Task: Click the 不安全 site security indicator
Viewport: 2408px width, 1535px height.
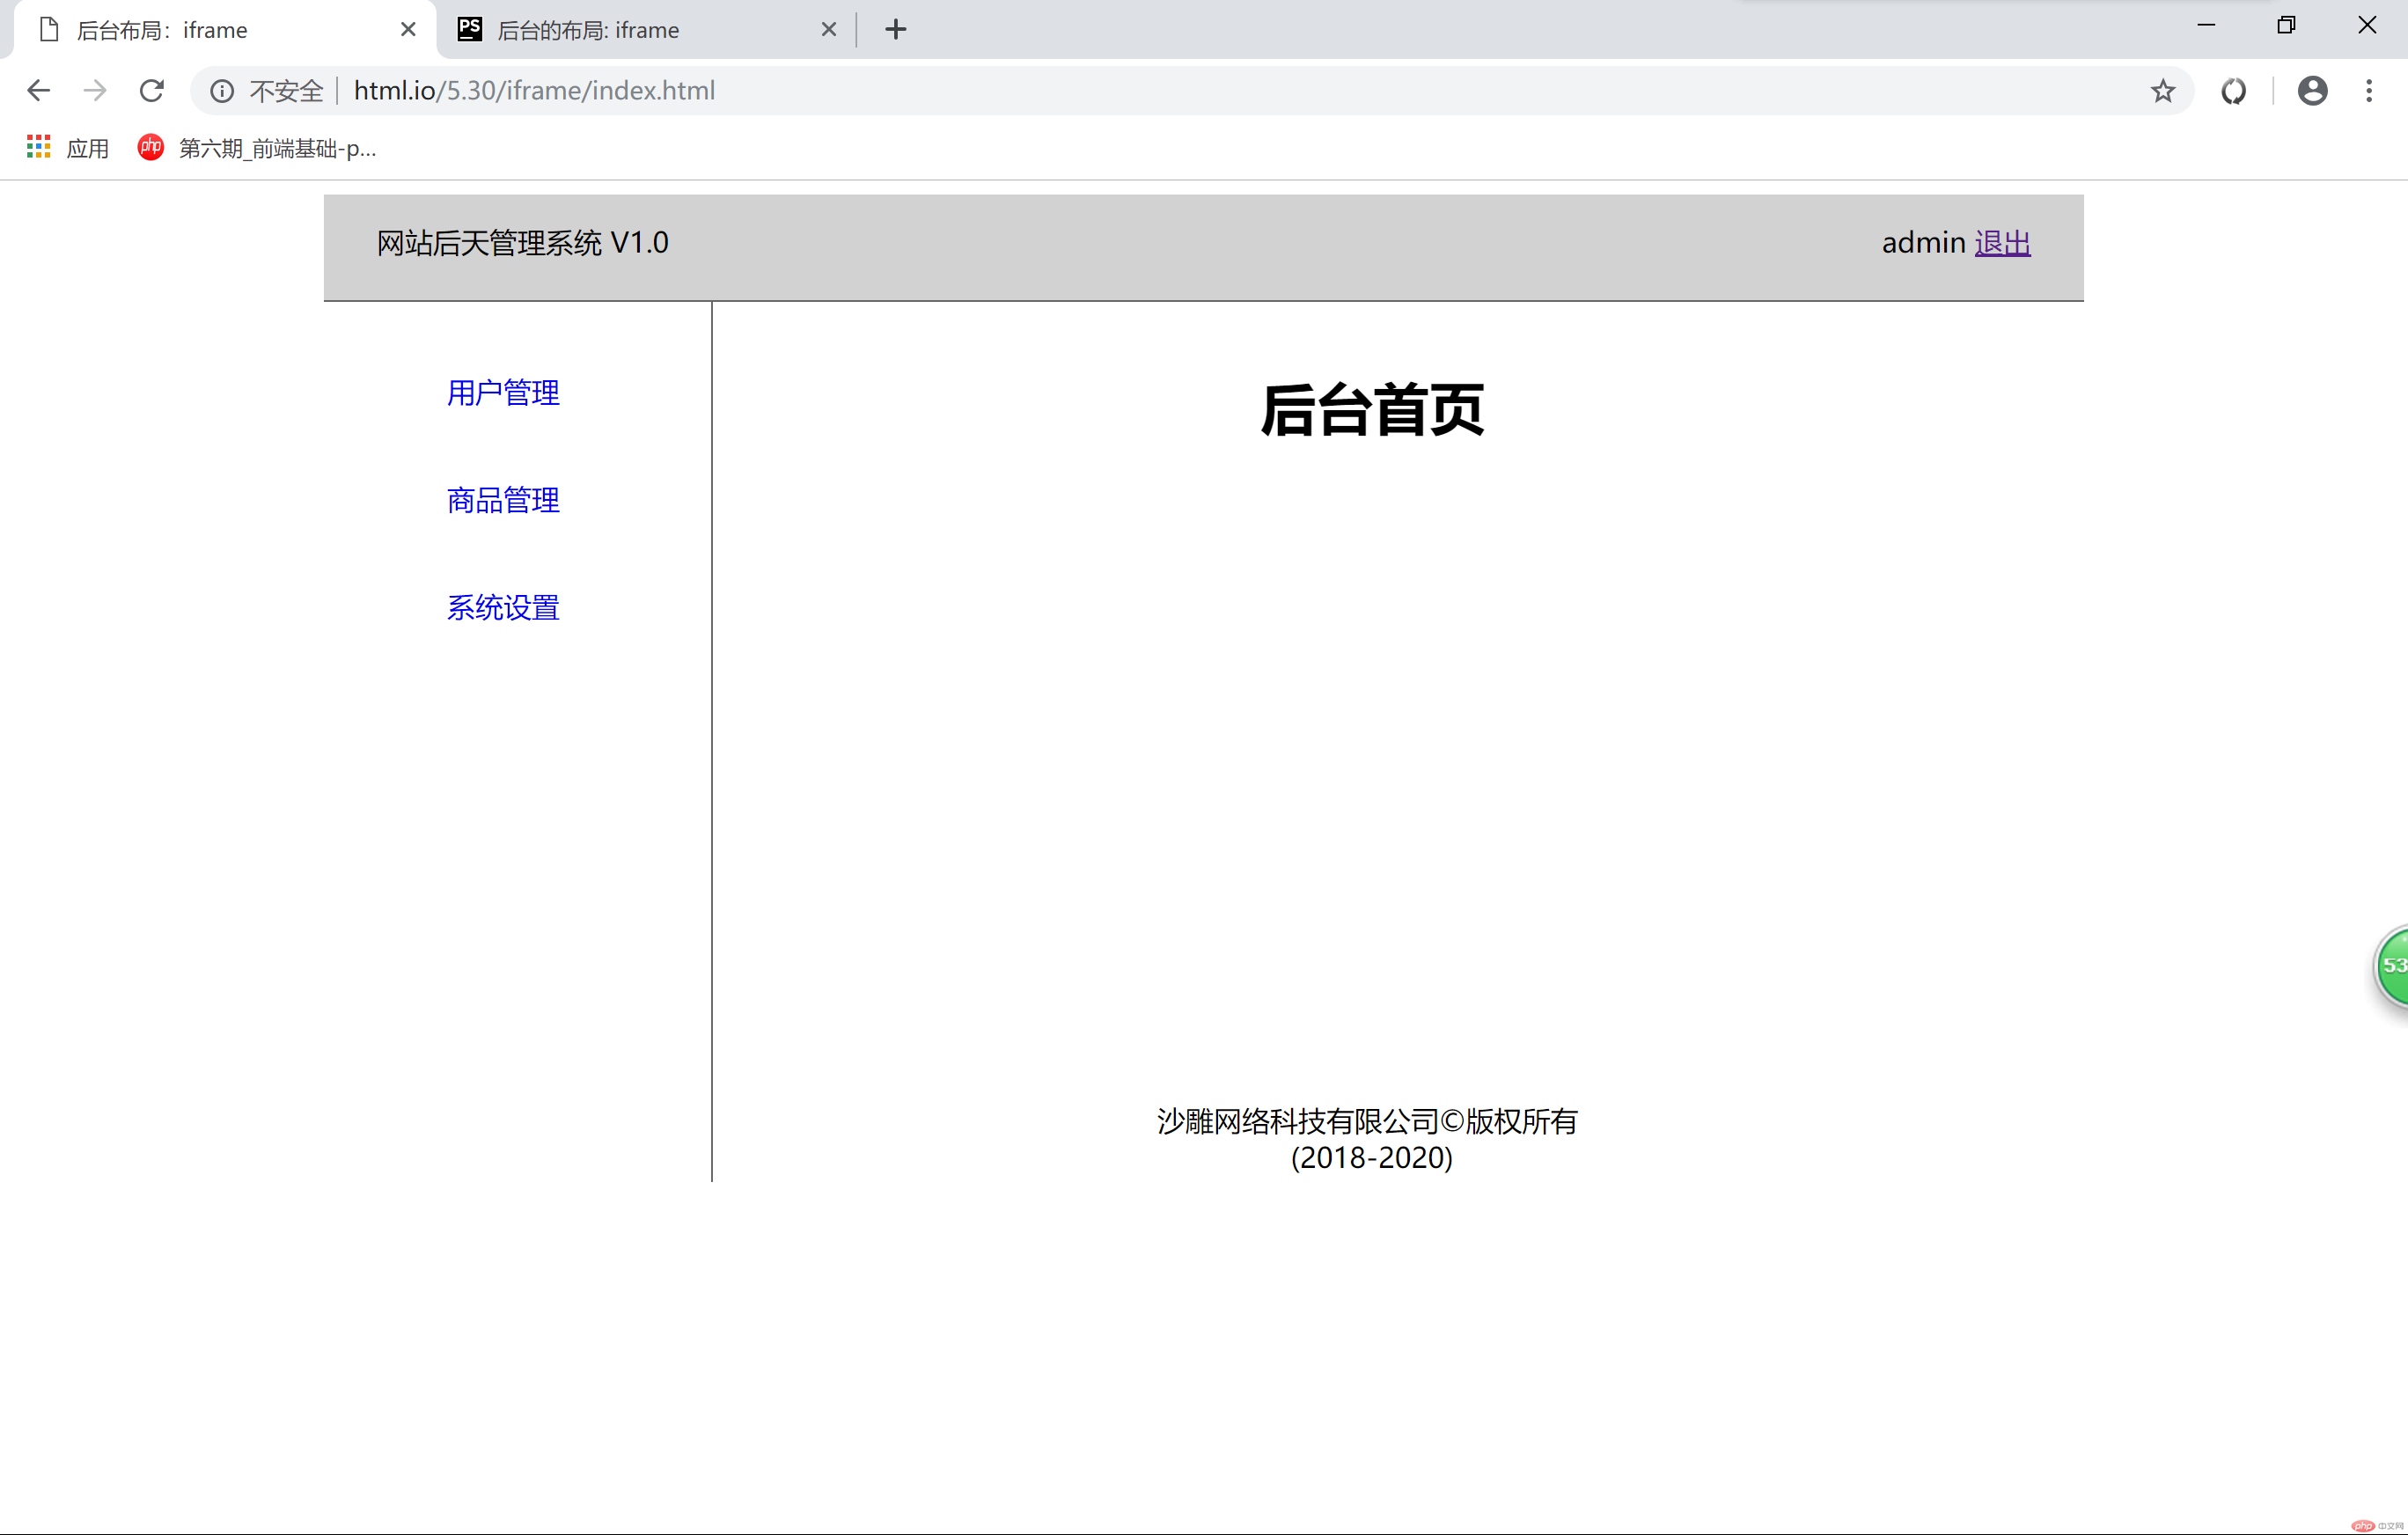Action: (286, 90)
